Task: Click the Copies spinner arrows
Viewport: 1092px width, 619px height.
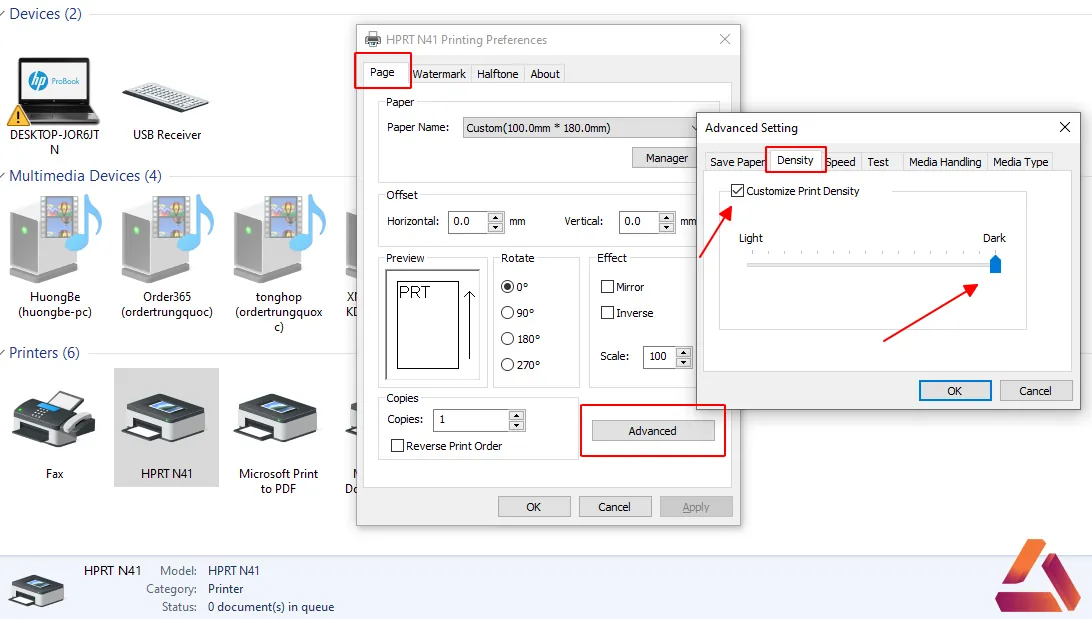Action: click(516, 421)
